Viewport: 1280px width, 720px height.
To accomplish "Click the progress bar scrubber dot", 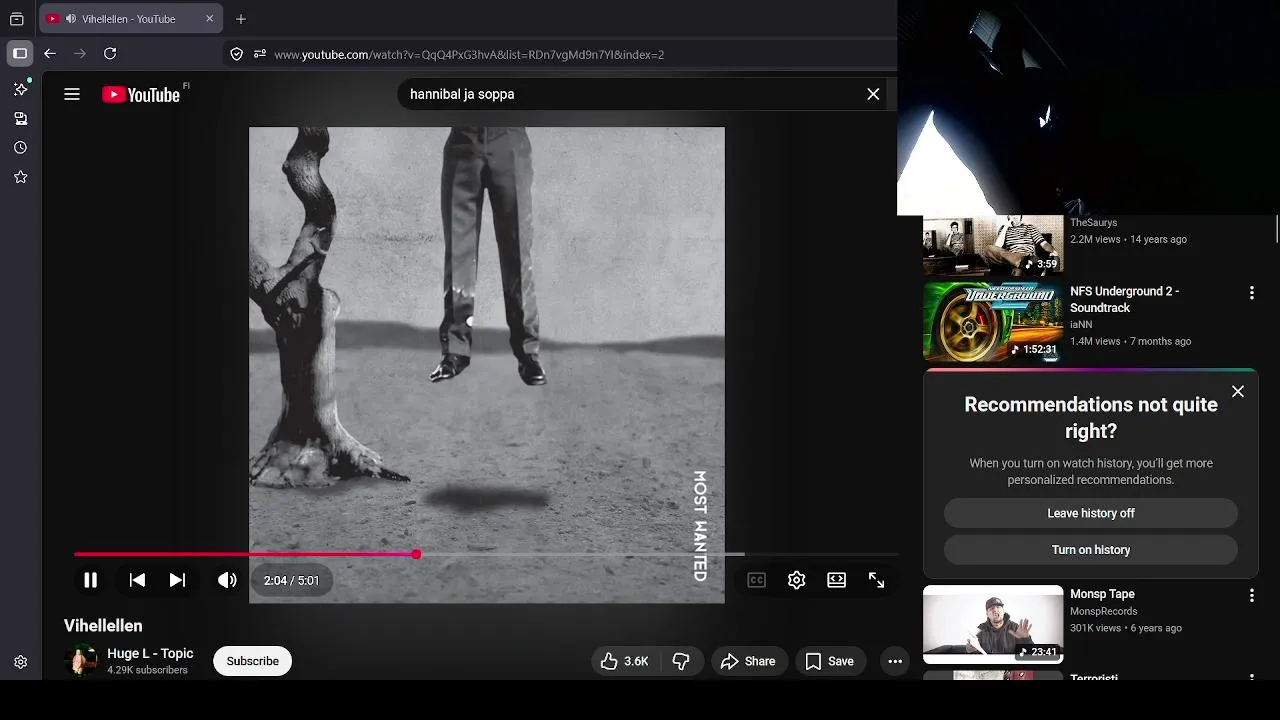I will [416, 554].
